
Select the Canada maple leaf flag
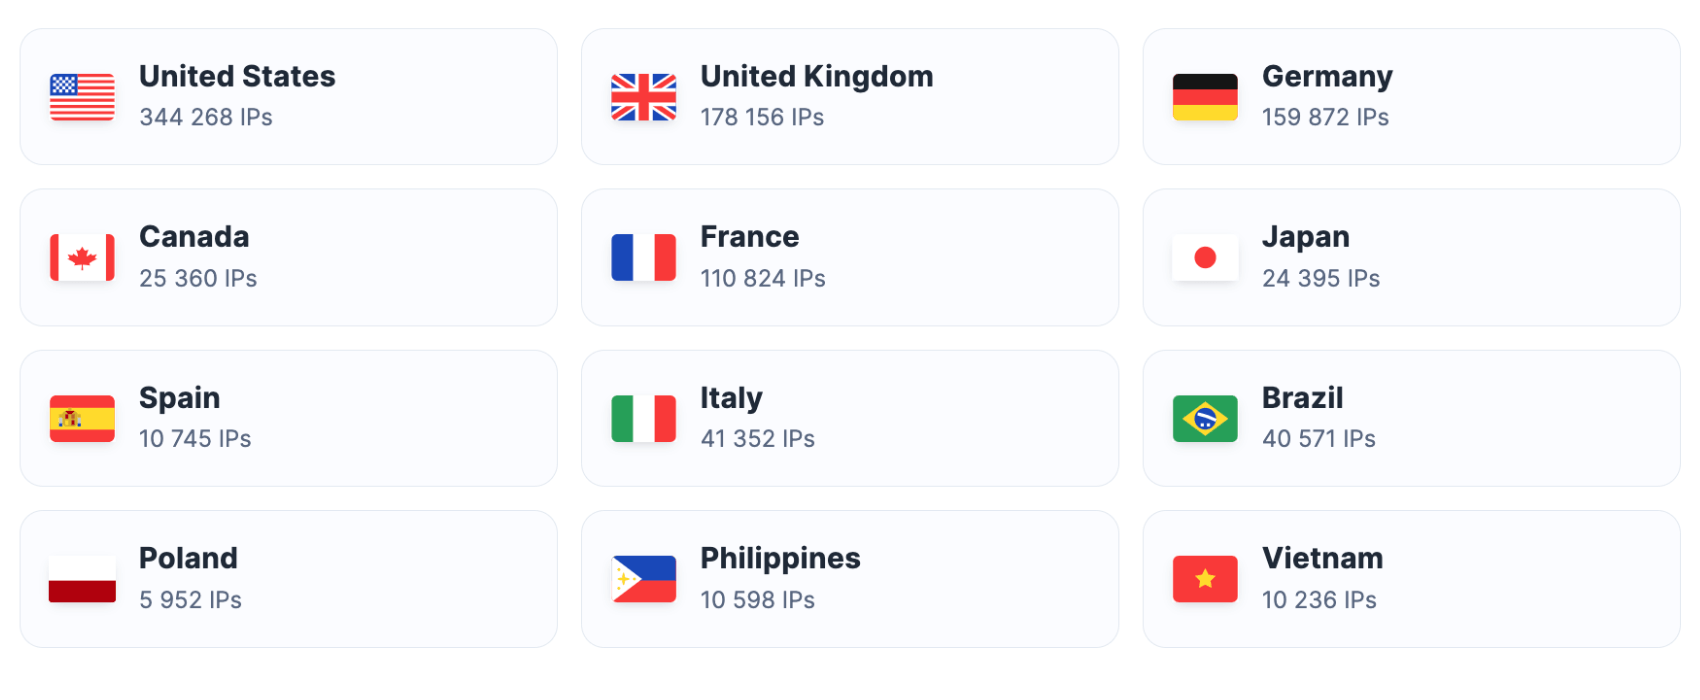(x=82, y=258)
